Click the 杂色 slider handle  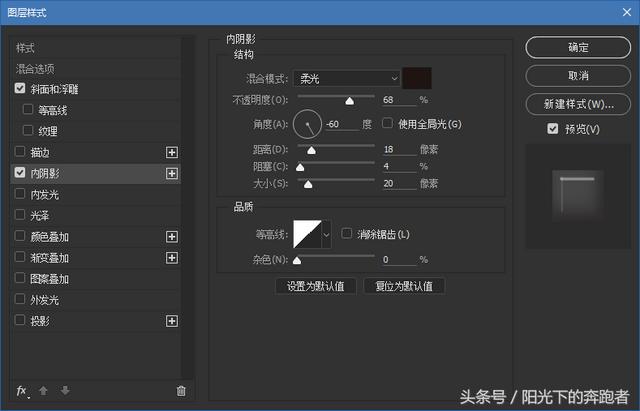coord(297,260)
